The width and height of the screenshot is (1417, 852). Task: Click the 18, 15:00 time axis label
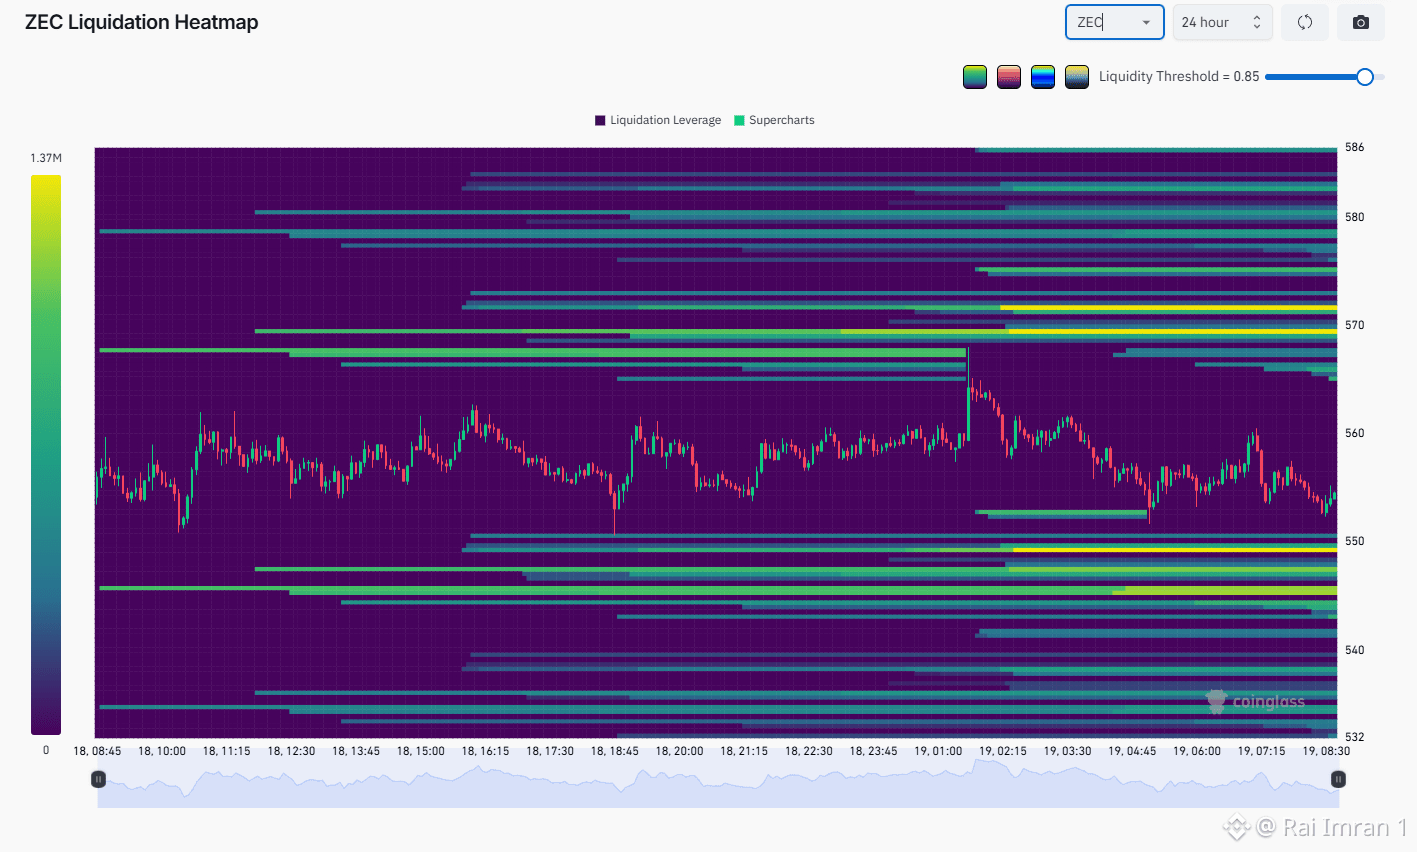tap(421, 751)
